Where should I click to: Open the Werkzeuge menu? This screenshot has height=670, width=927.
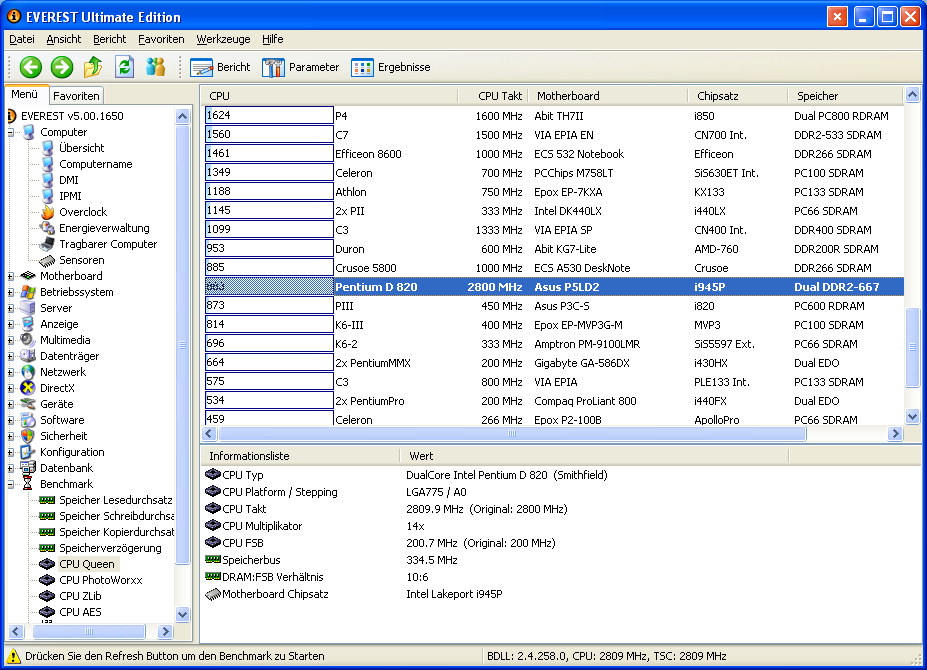click(x=223, y=39)
